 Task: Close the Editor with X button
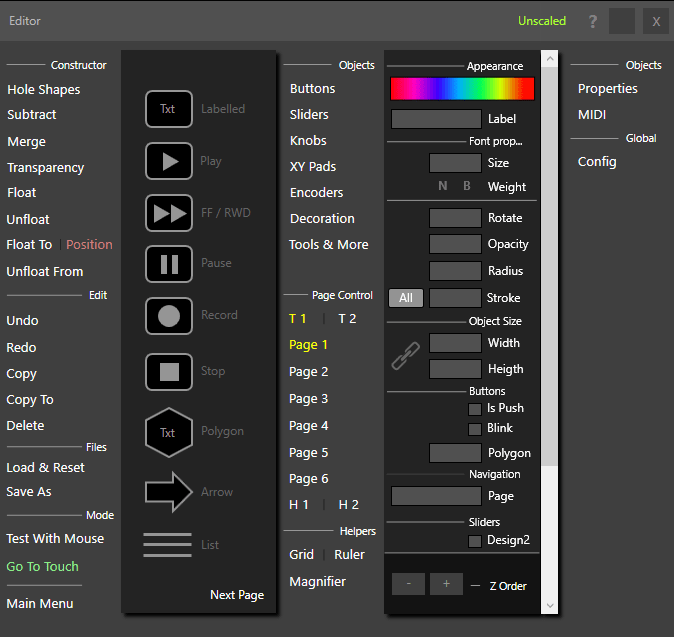tap(656, 21)
